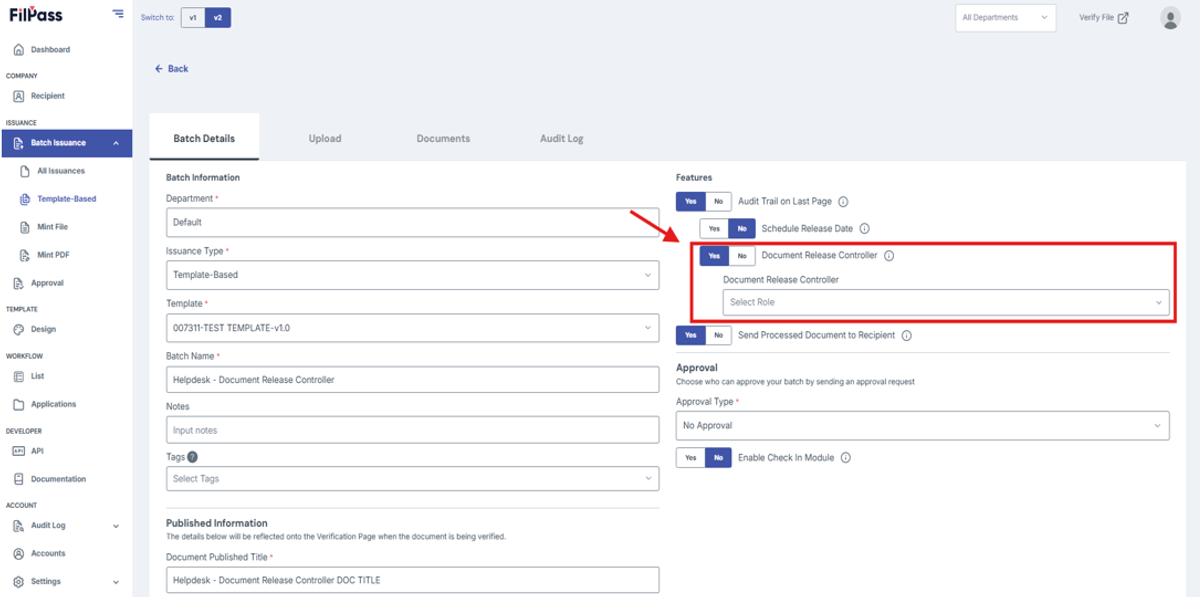1200x597 pixels.
Task: Collapse the Batch Issuance sidebar chevron
Action: coord(116,143)
